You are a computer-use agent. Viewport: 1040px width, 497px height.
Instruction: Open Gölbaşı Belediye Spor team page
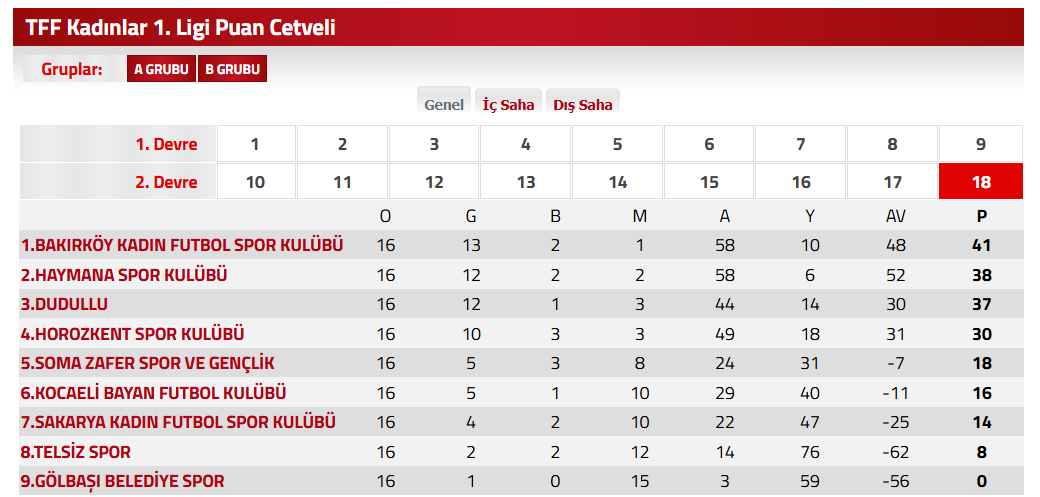click(122, 481)
